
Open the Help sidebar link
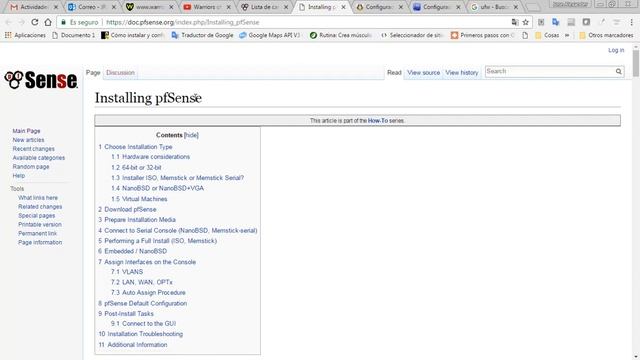(18, 176)
